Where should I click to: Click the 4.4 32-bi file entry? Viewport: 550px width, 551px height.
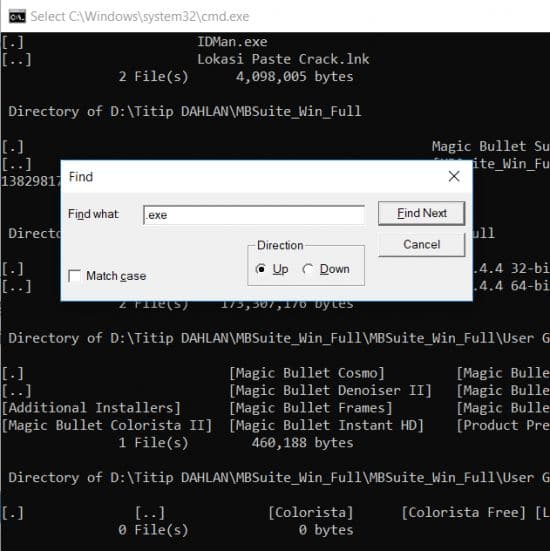pos(511,268)
